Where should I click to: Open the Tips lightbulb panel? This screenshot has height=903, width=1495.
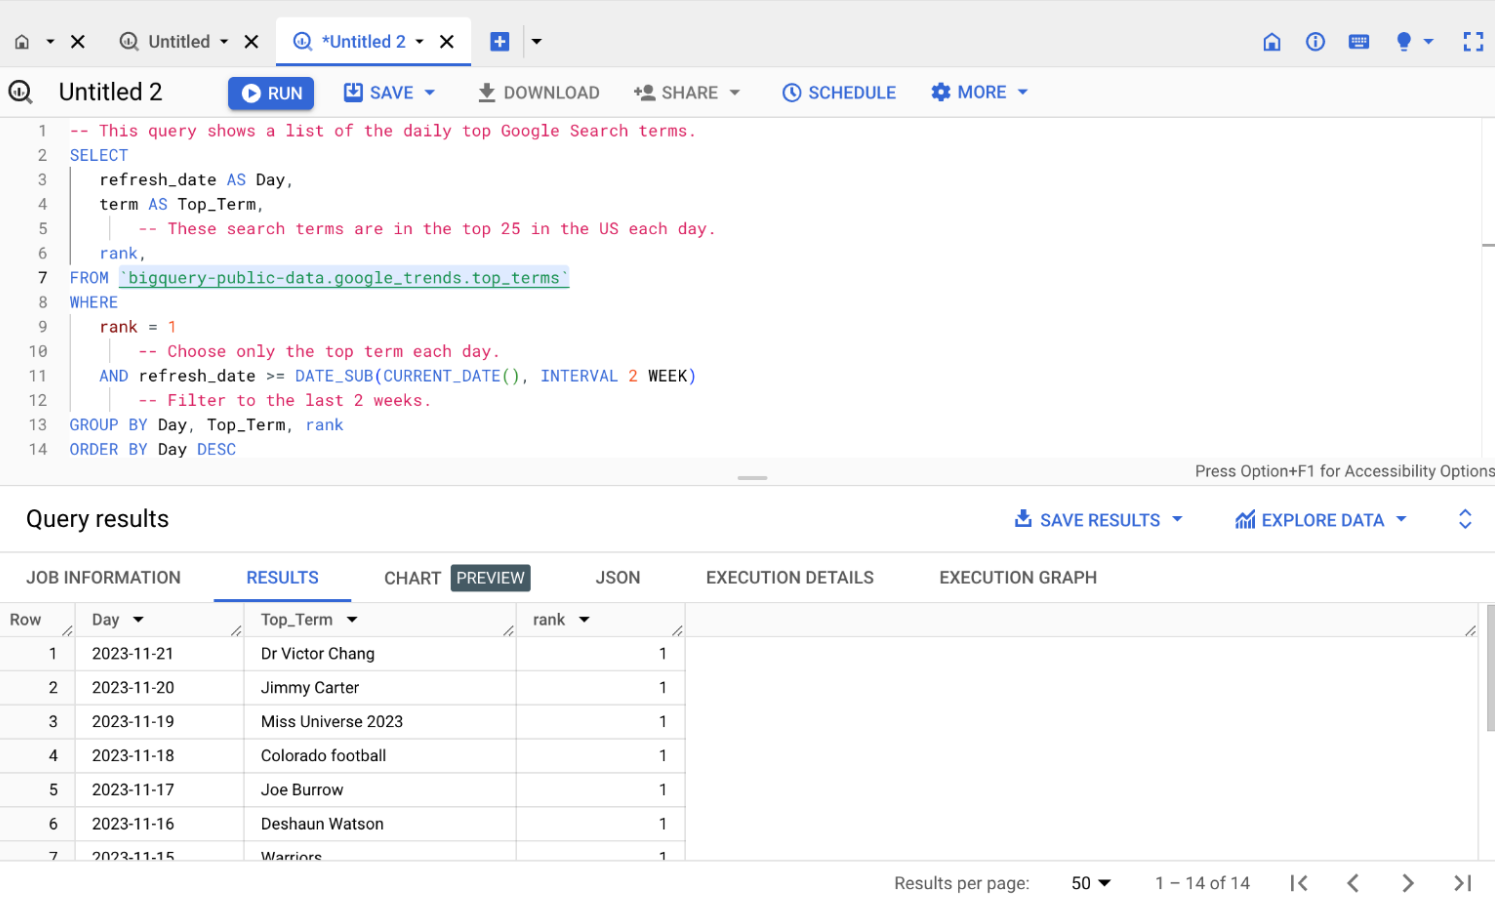(x=1403, y=41)
